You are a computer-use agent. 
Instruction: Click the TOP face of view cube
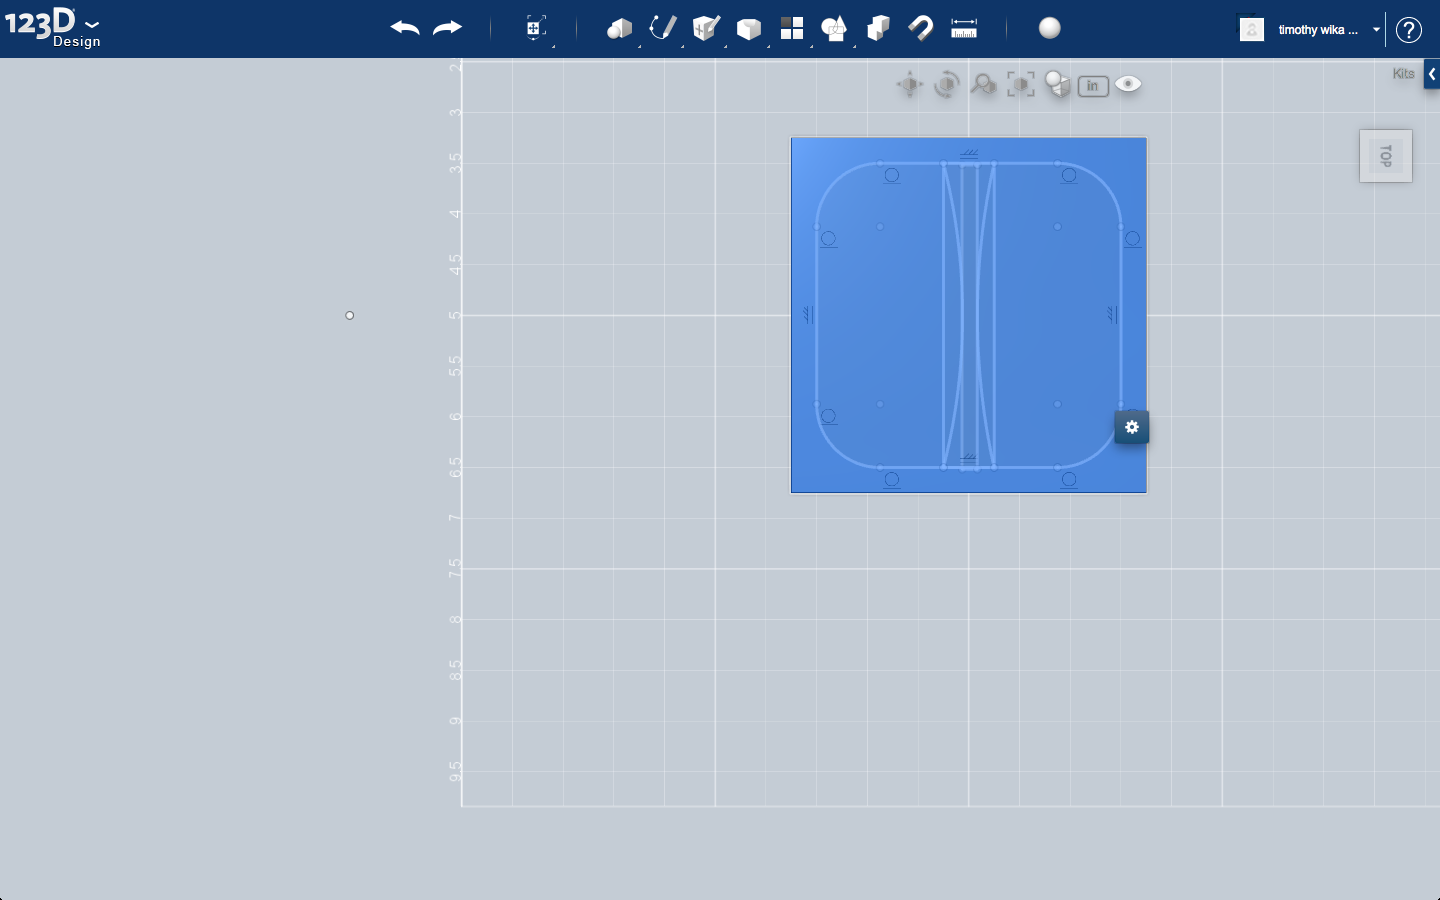[x=1386, y=156]
